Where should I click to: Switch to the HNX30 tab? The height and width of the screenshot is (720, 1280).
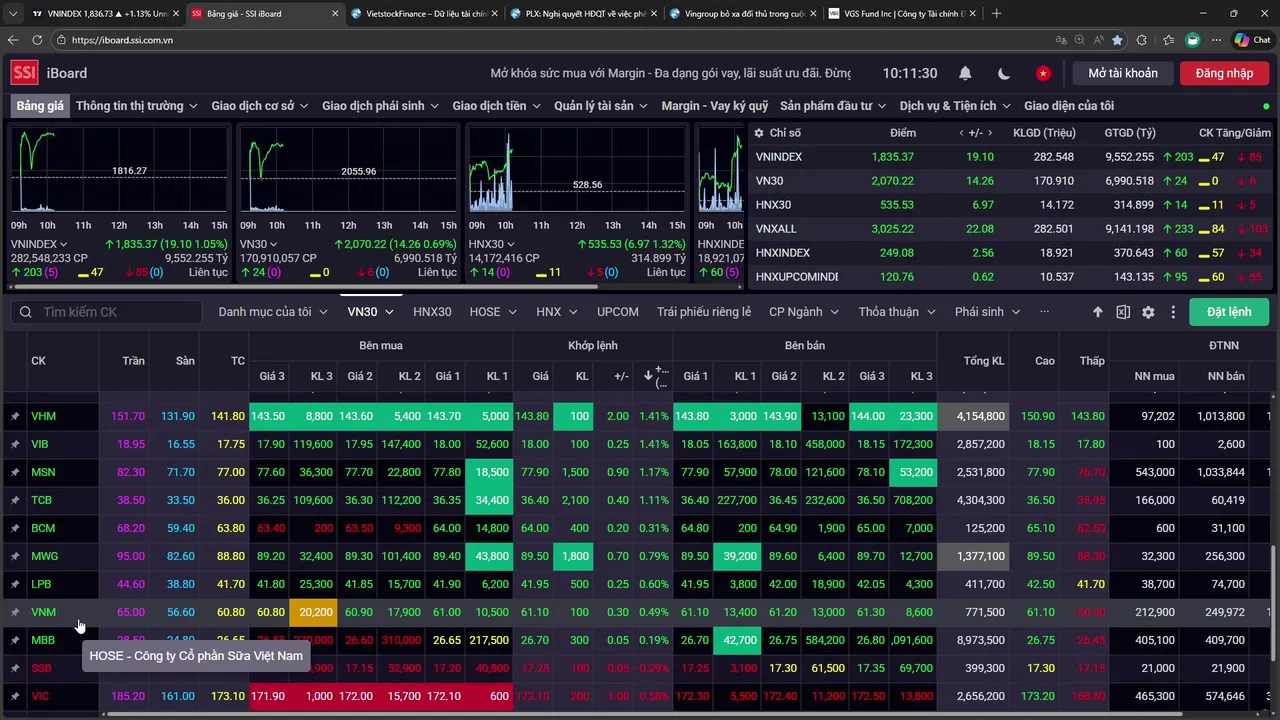tap(432, 312)
